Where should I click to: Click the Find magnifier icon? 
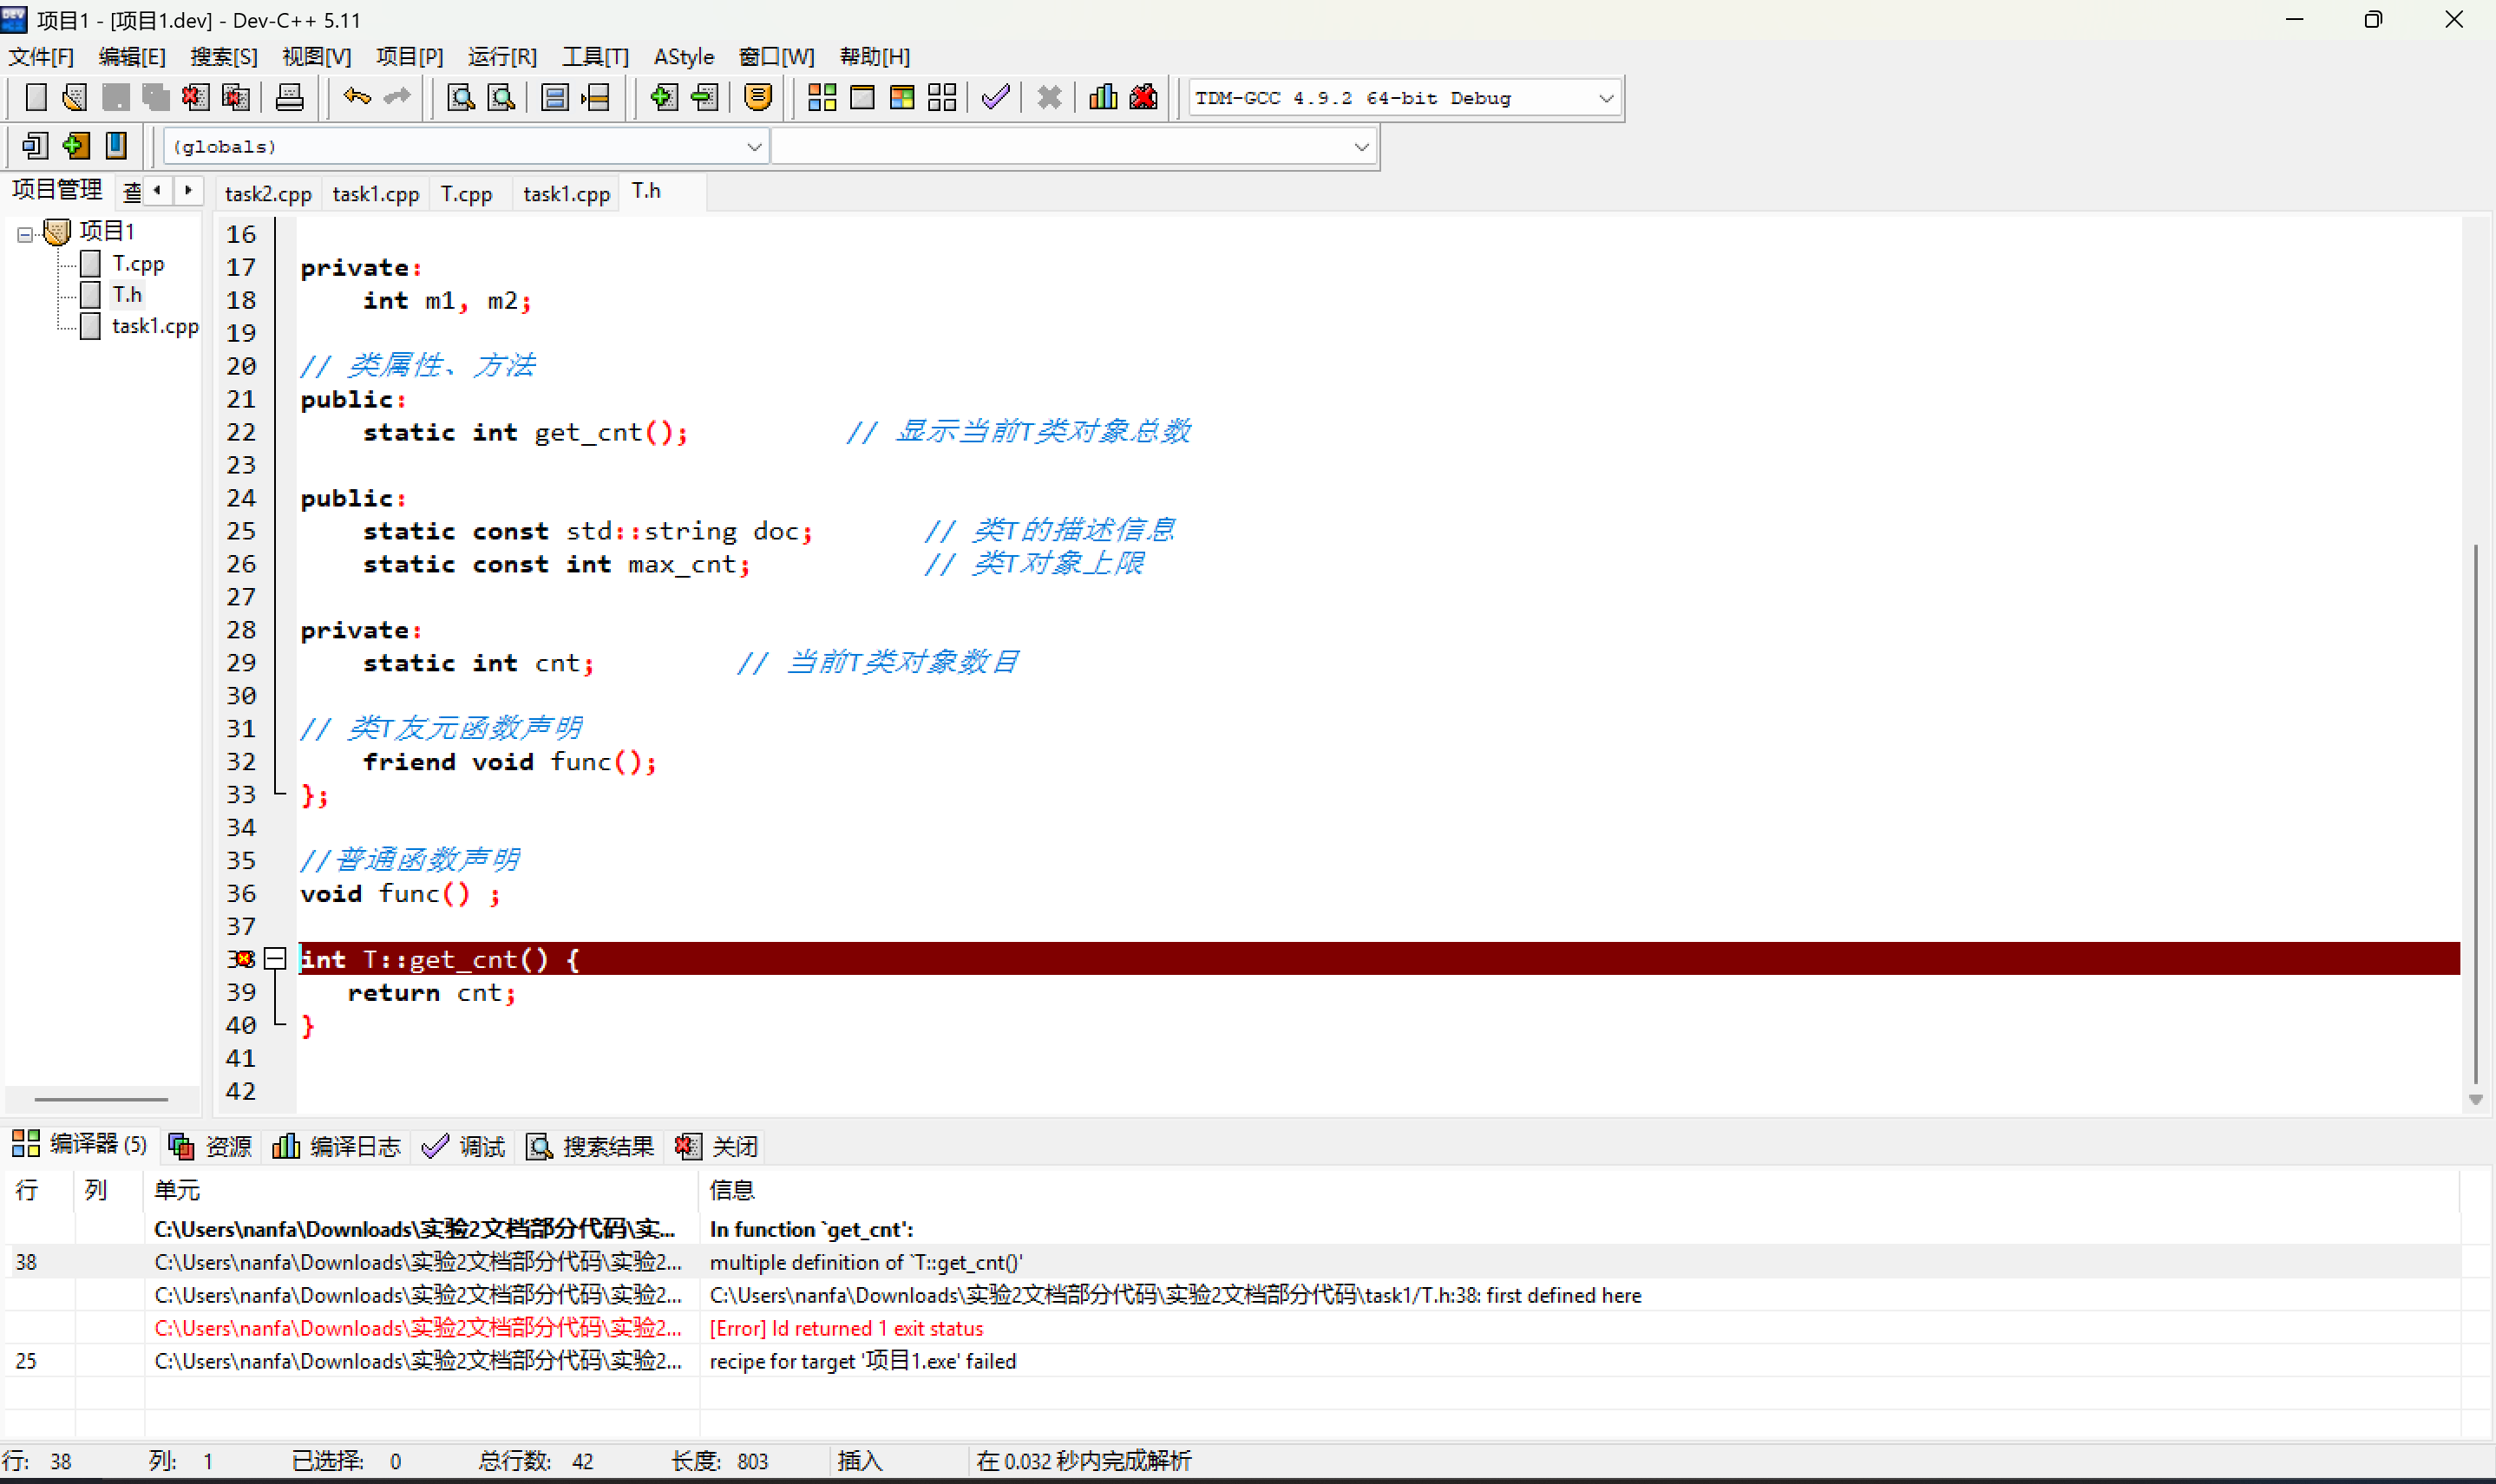(x=460, y=97)
